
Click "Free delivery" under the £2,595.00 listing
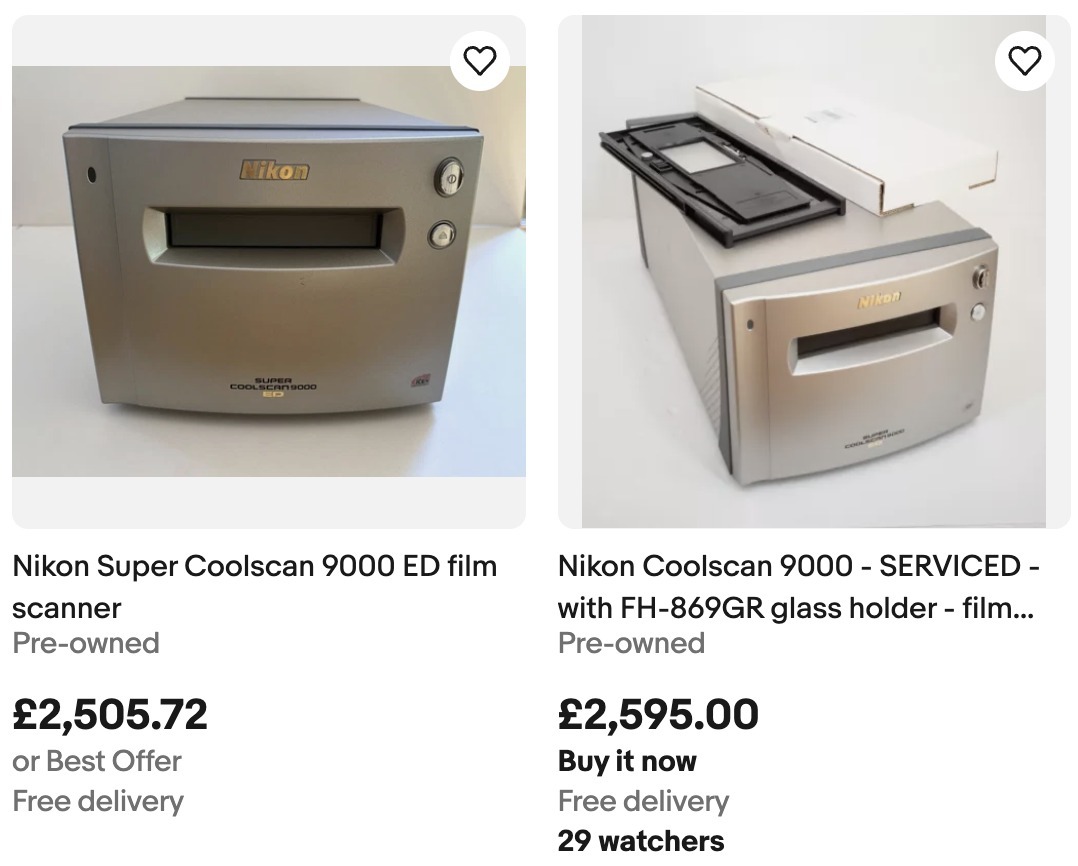[x=643, y=801]
